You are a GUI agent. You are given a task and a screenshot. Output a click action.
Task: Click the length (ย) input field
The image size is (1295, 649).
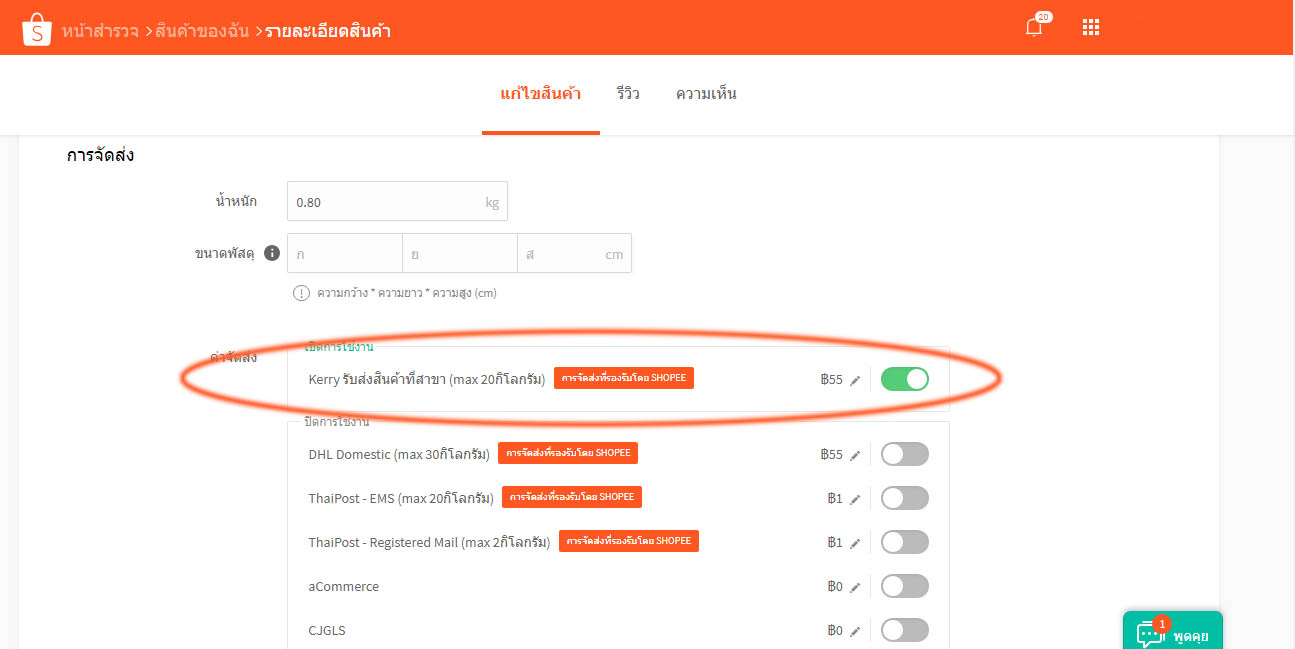460,254
